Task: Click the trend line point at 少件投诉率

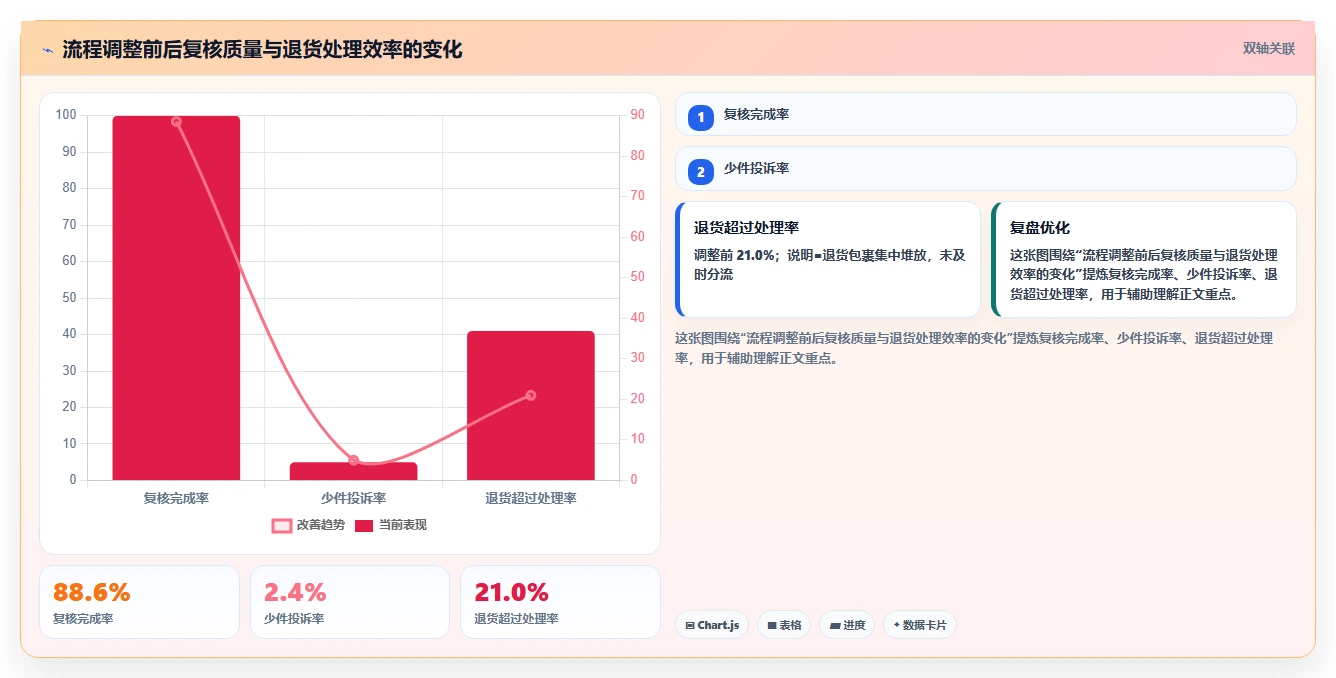Action: (353, 460)
